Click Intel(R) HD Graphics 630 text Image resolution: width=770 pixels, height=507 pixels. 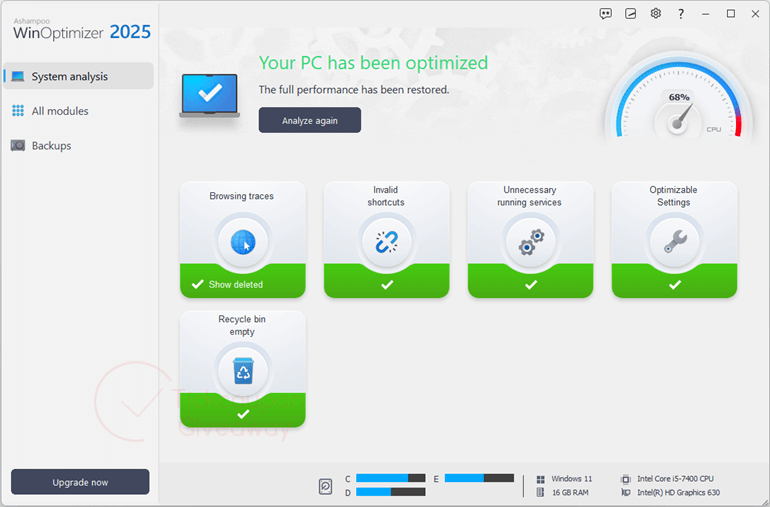(x=679, y=492)
